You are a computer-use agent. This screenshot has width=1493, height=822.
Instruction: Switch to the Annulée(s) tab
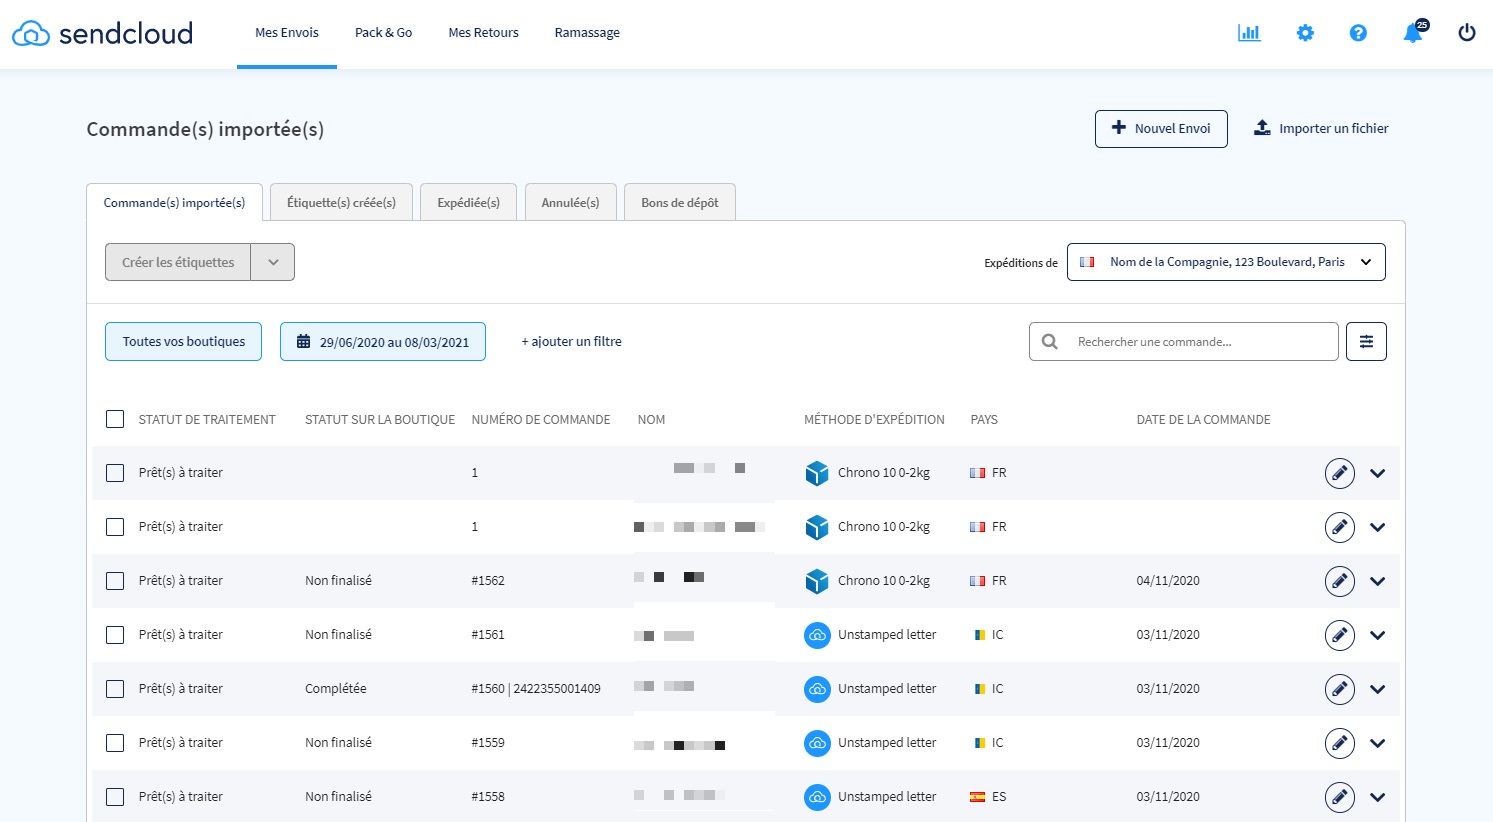(x=570, y=202)
